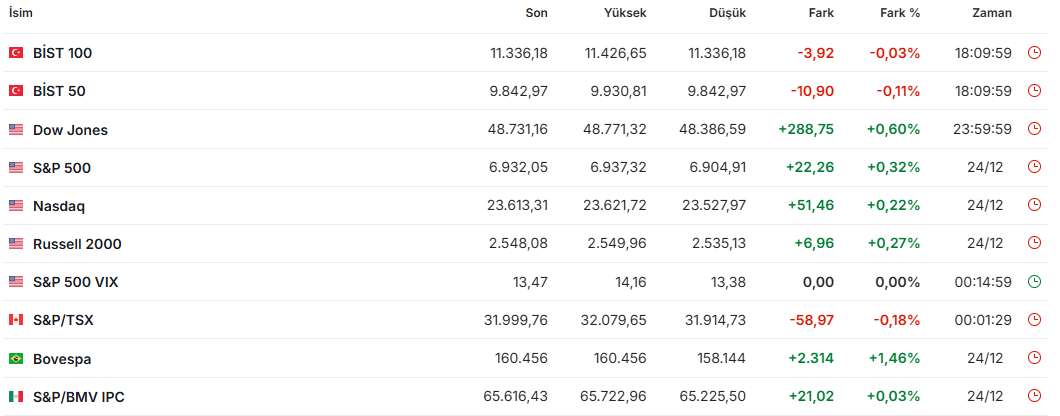Open the BİST 100 index link
The height and width of the screenshot is (416, 1060).
pyautogui.click(x=62, y=53)
